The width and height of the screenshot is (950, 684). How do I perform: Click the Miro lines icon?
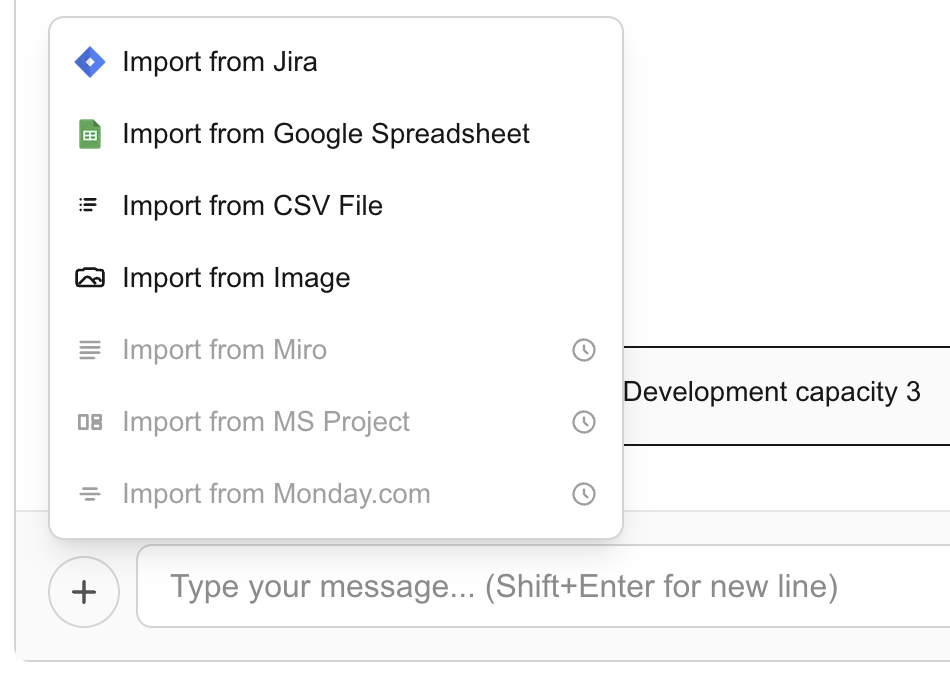(90, 349)
